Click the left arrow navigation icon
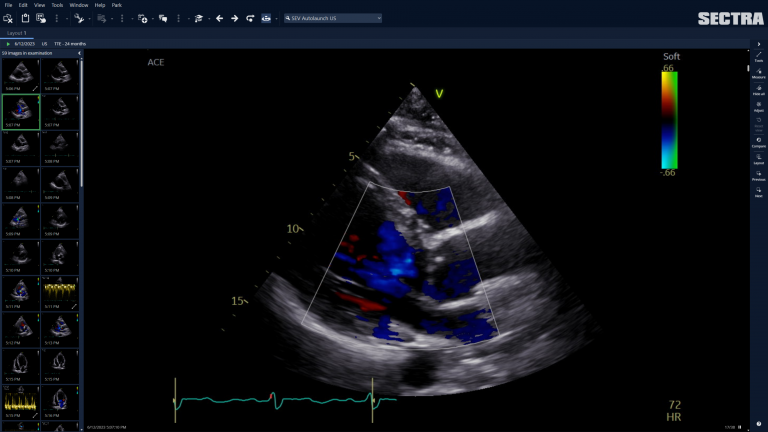This screenshot has width=768, height=432. [220, 18]
